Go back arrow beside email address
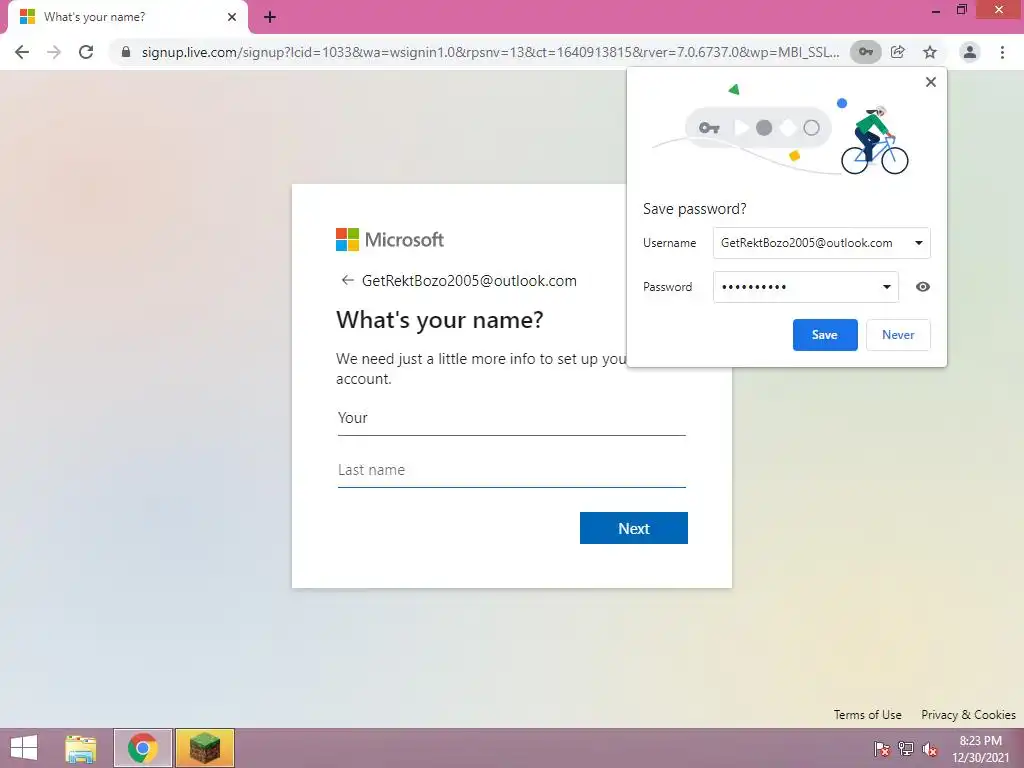The height and width of the screenshot is (768, 1024). 347,280
